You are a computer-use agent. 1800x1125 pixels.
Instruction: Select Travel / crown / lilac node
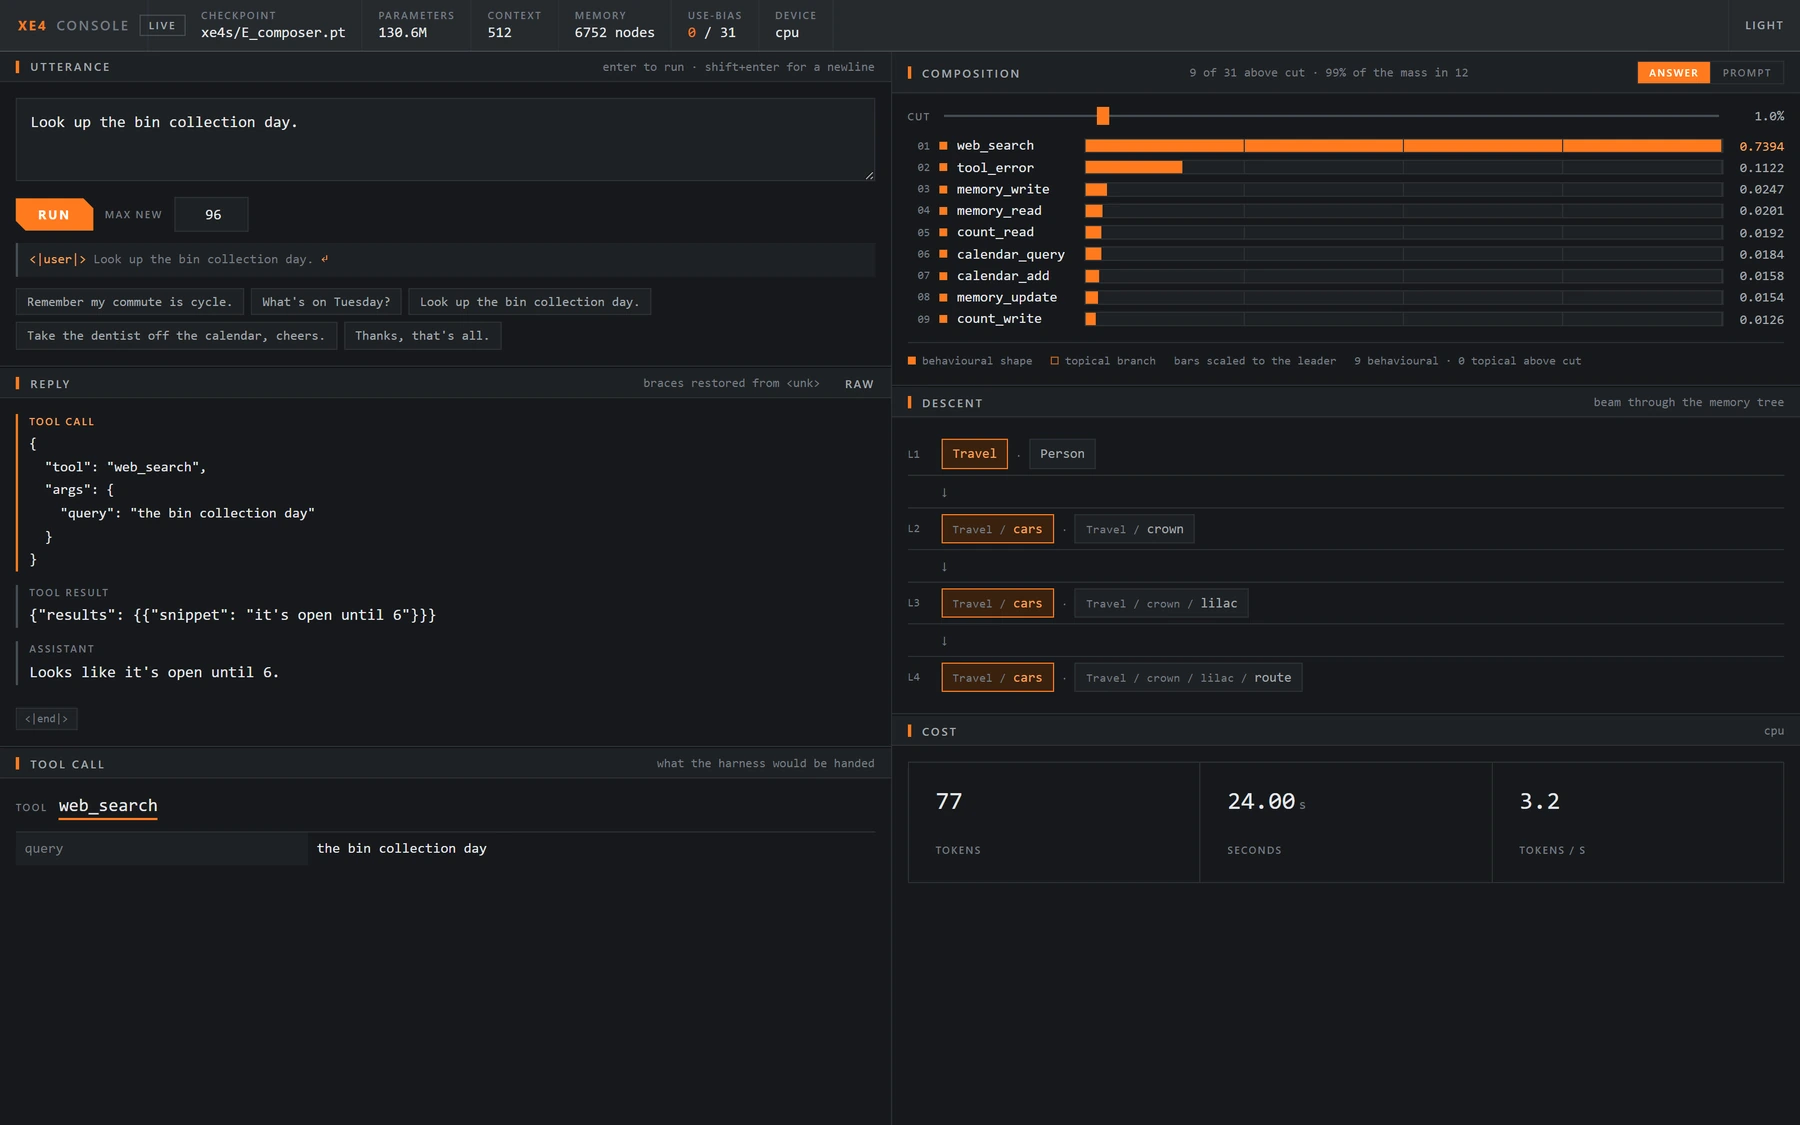1161,603
